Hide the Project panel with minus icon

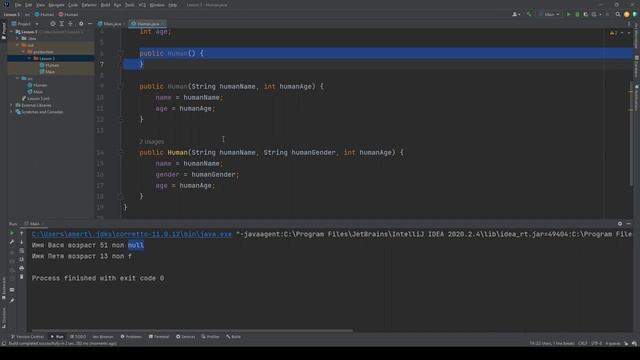point(90,24)
